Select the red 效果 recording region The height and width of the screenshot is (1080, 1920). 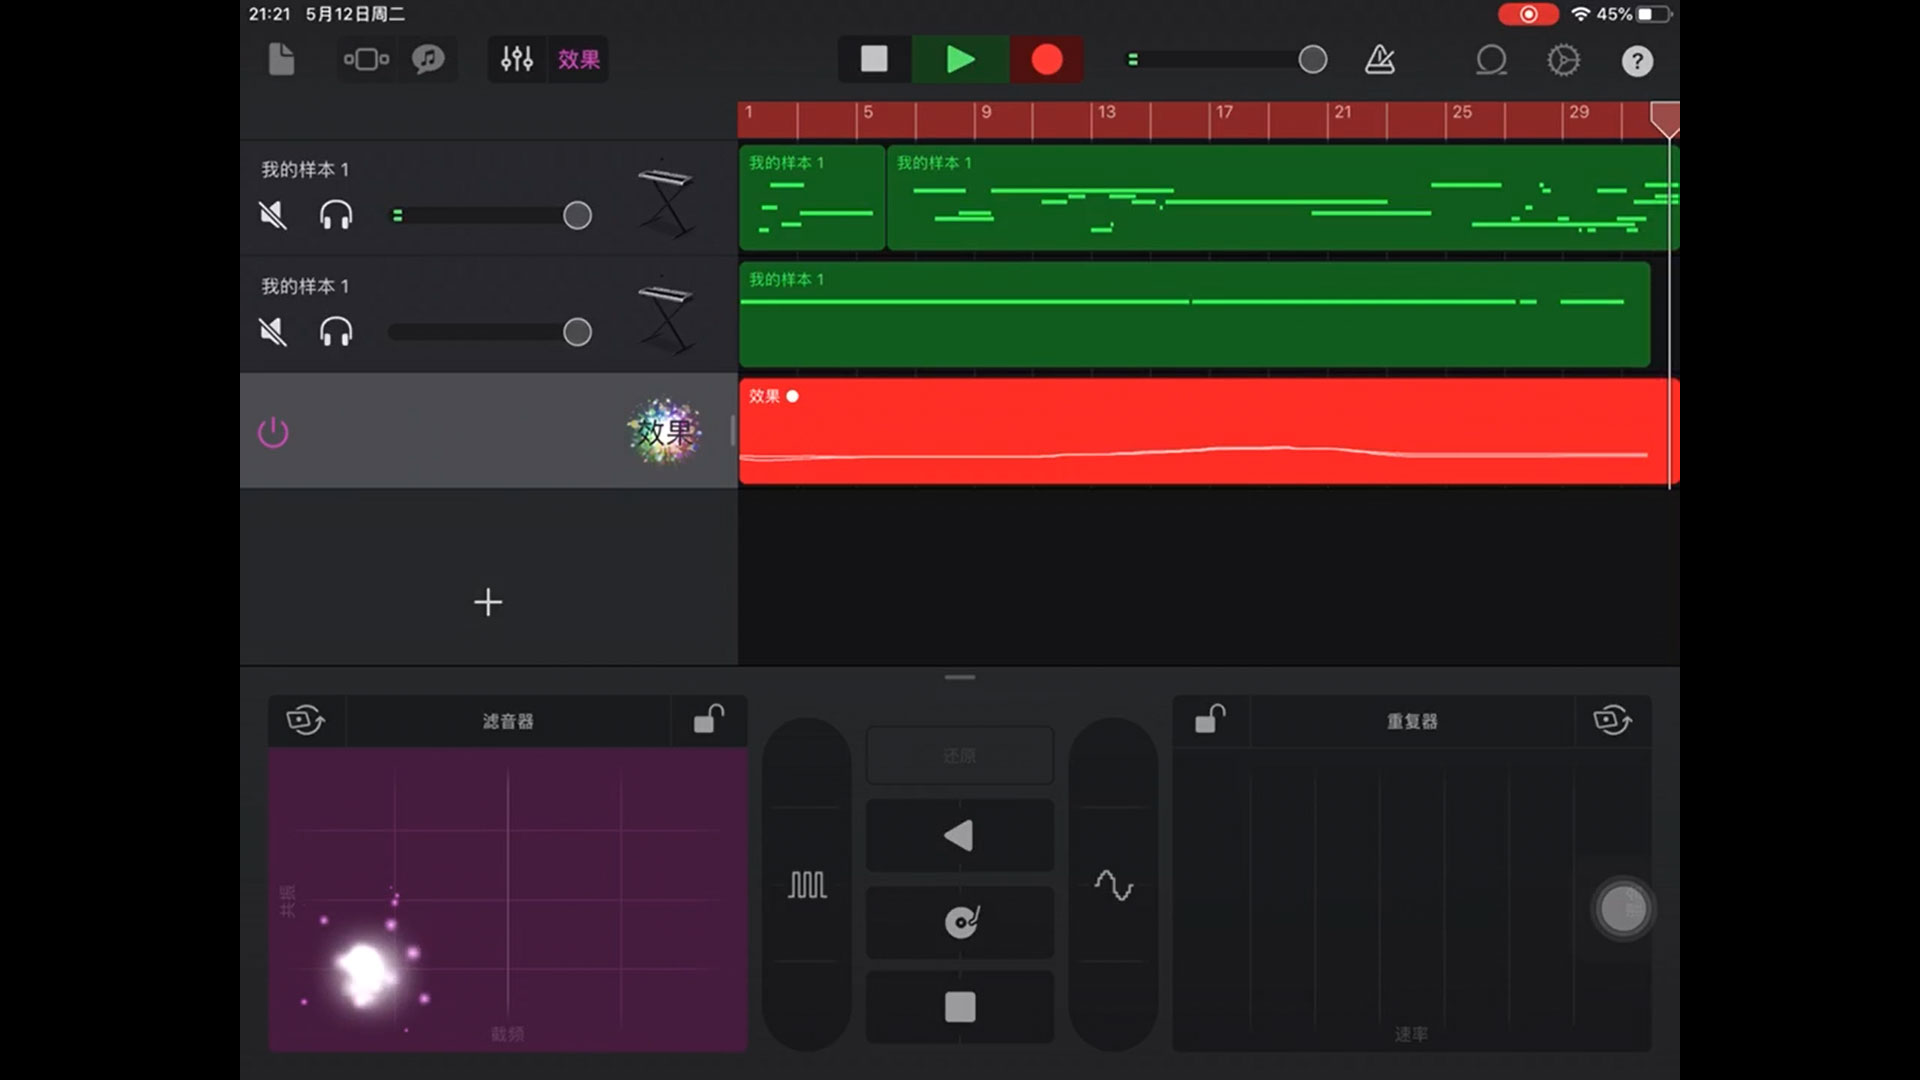click(1209, 432)
